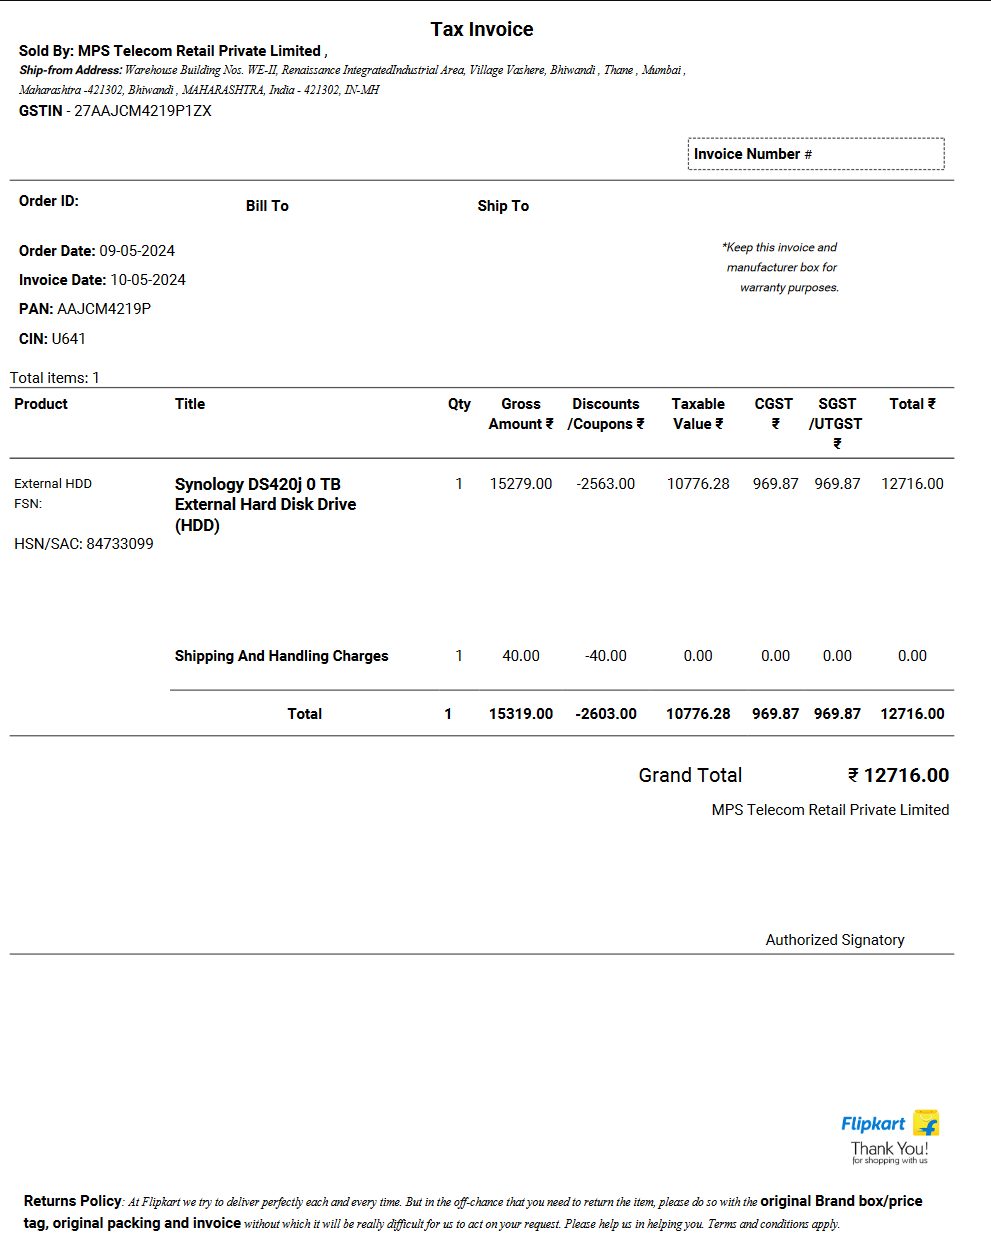Click the Flipkart shopping bag icon
This screenshot has width=991, height=1245.
pyautogui.click(x=927, y=1123)
